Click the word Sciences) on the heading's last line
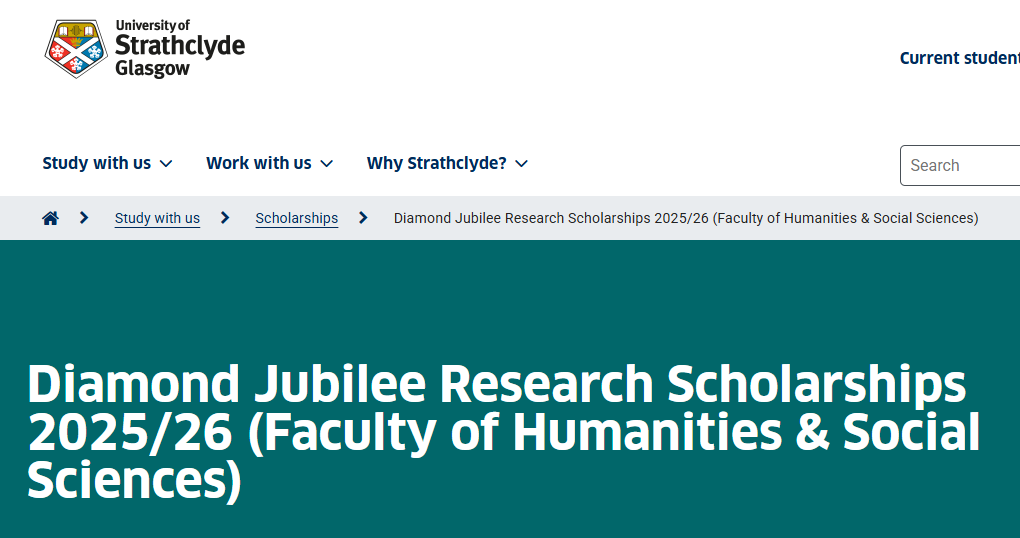 (x=134, y=479)
